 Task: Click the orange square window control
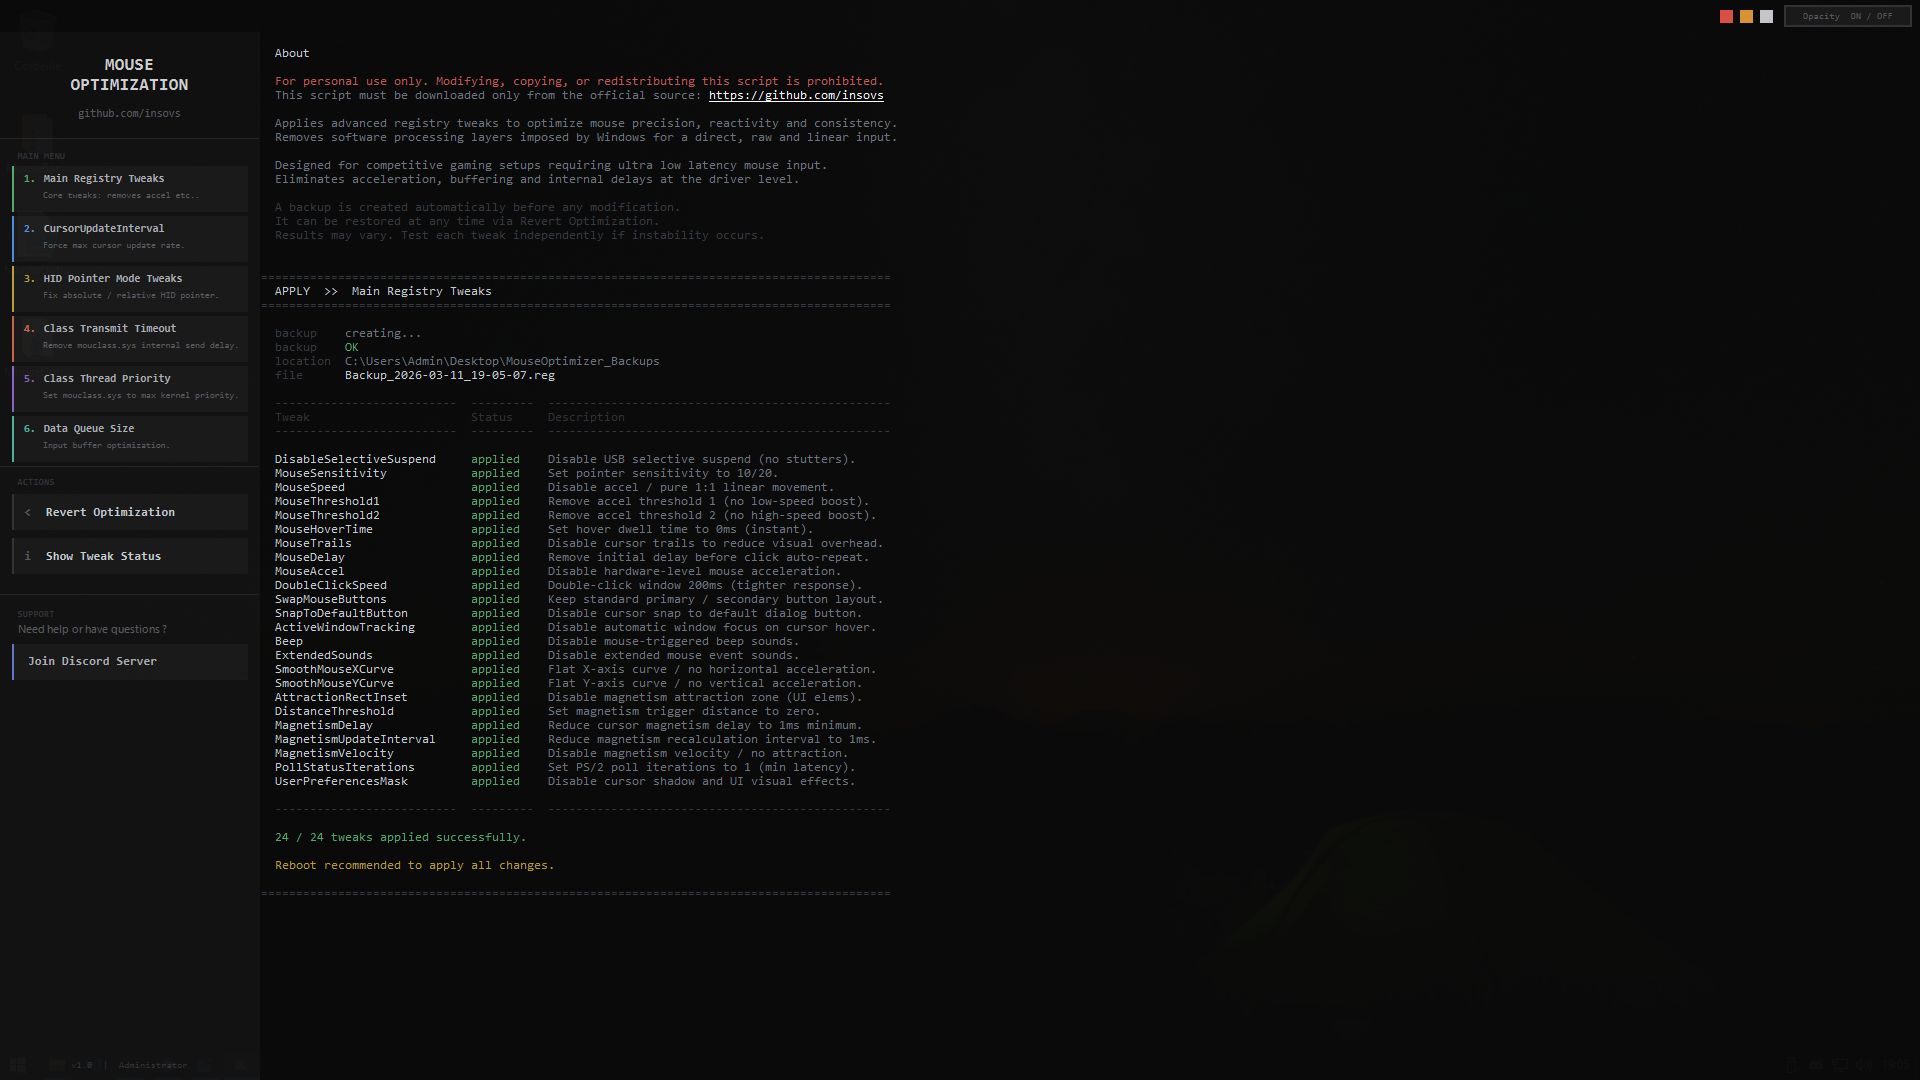click(1746, 17)
